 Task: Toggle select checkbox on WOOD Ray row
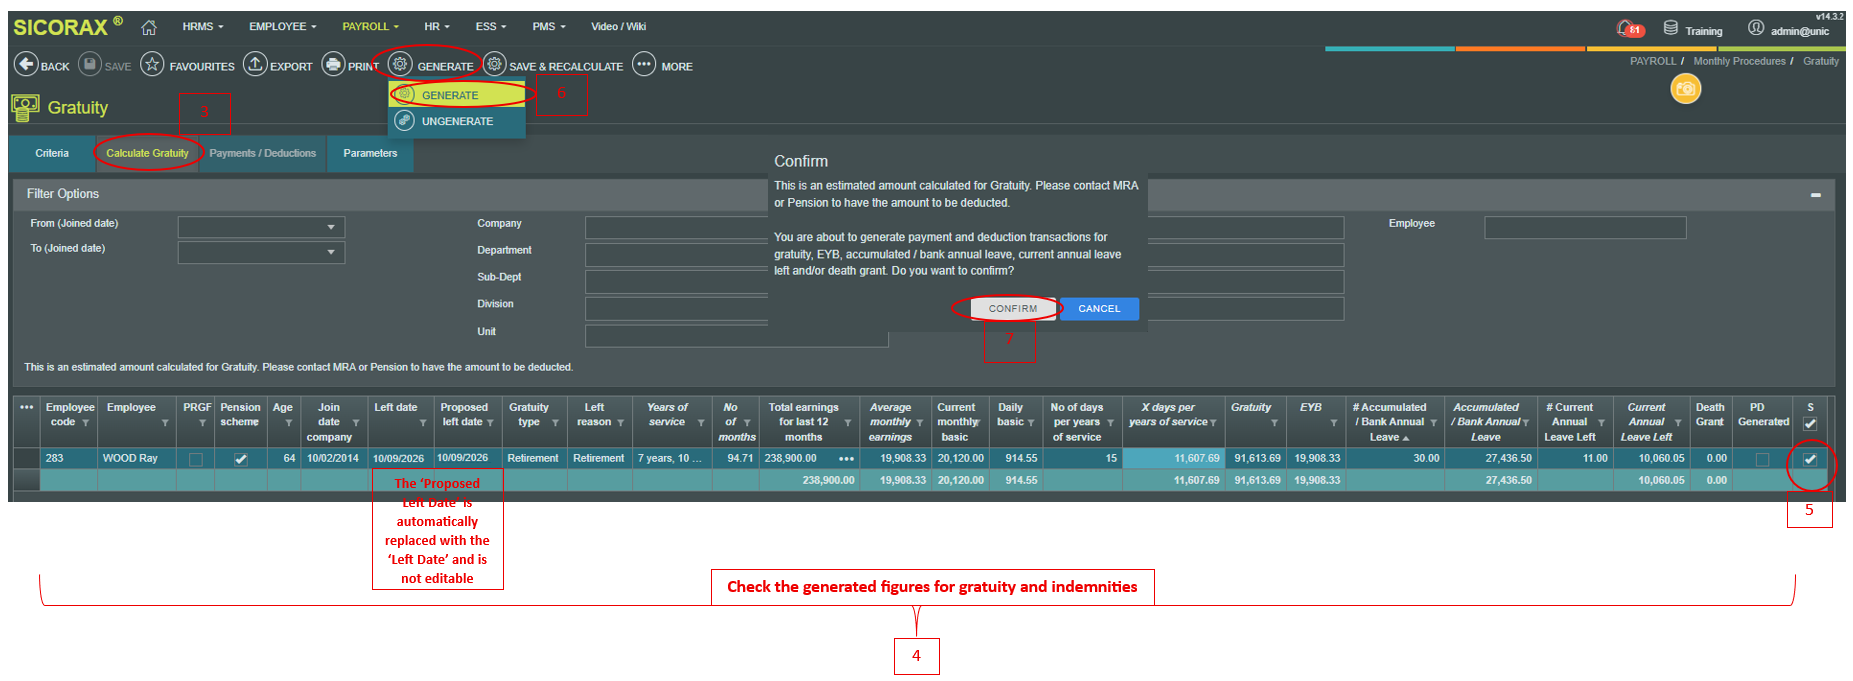[1810, 459]
